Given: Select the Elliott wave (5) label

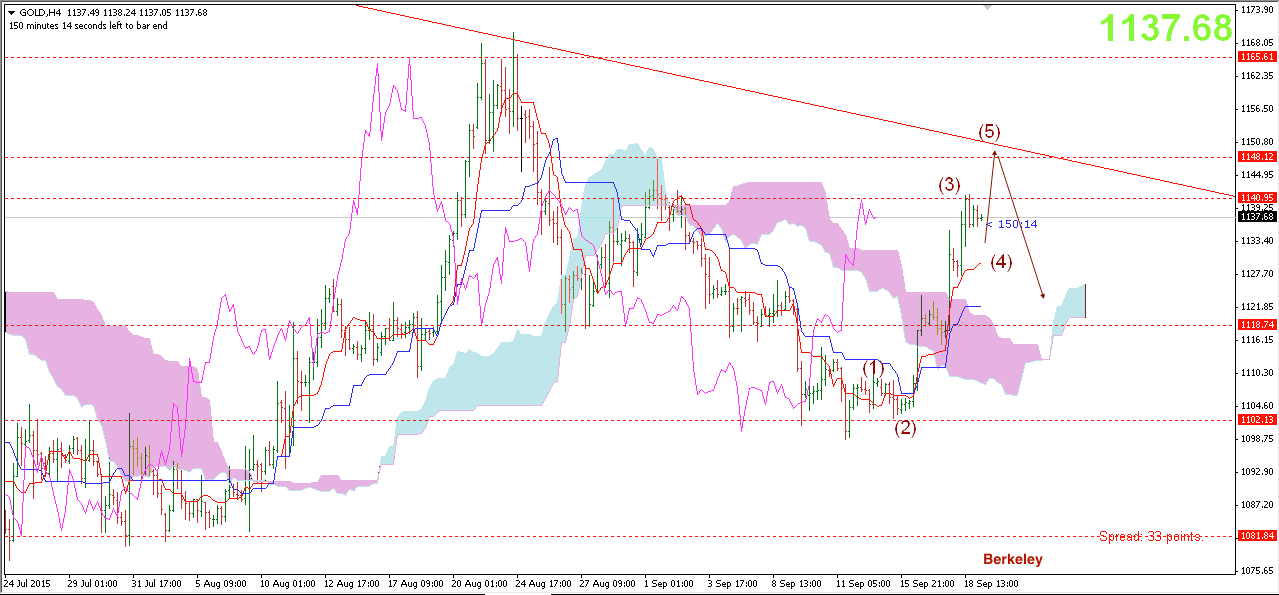Looking at the screenshot, I should tap(989, 132).
